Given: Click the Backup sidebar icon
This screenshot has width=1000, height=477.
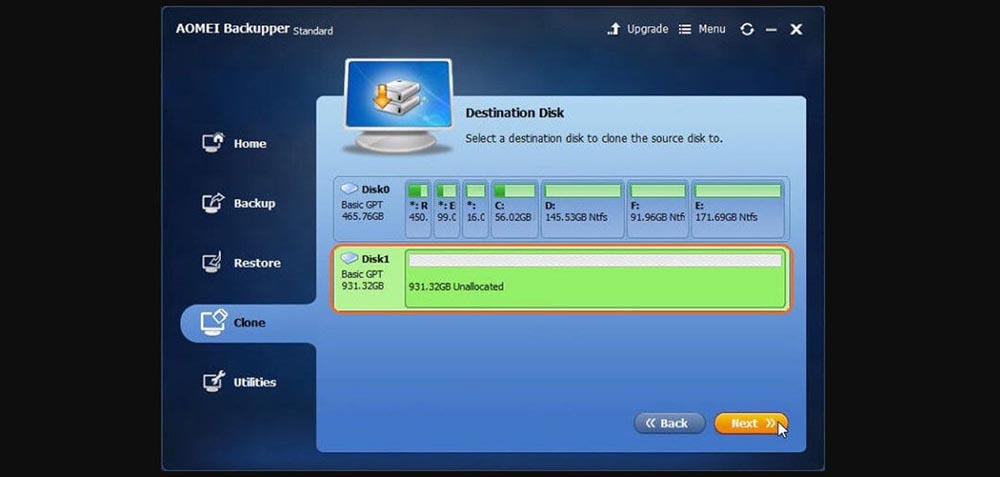Looking at the screenshot, I should pos(213,203).
